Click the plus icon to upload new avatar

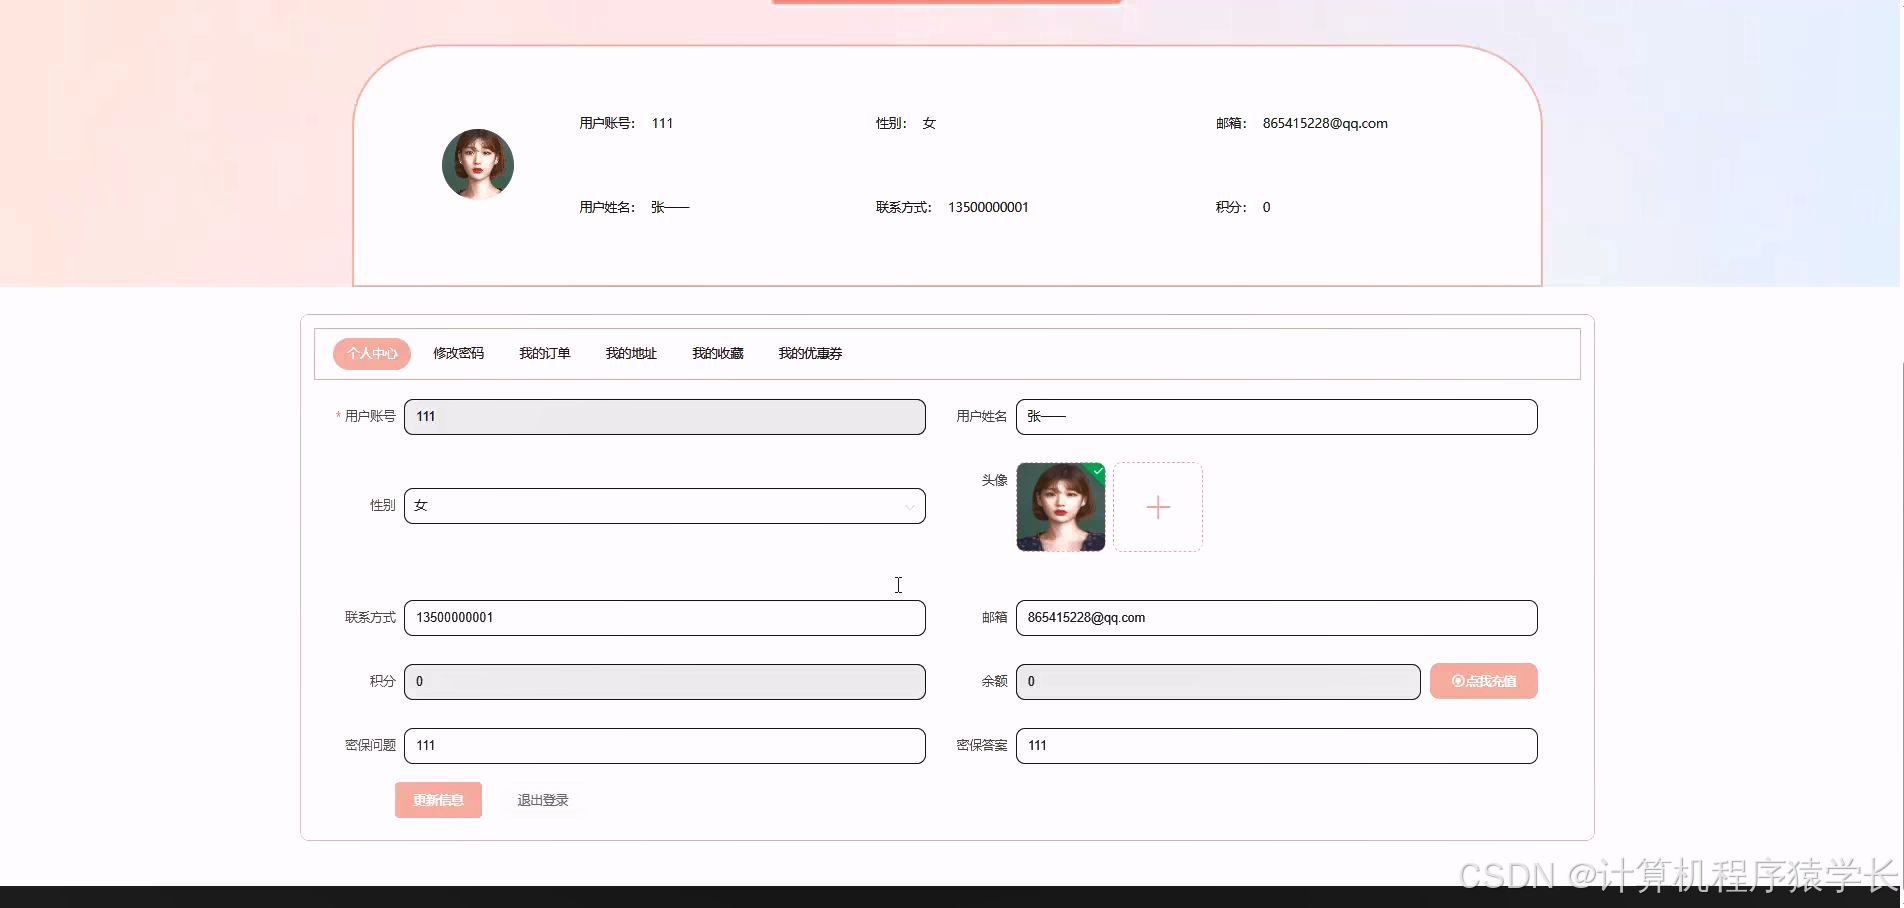tap(1157, 507)
